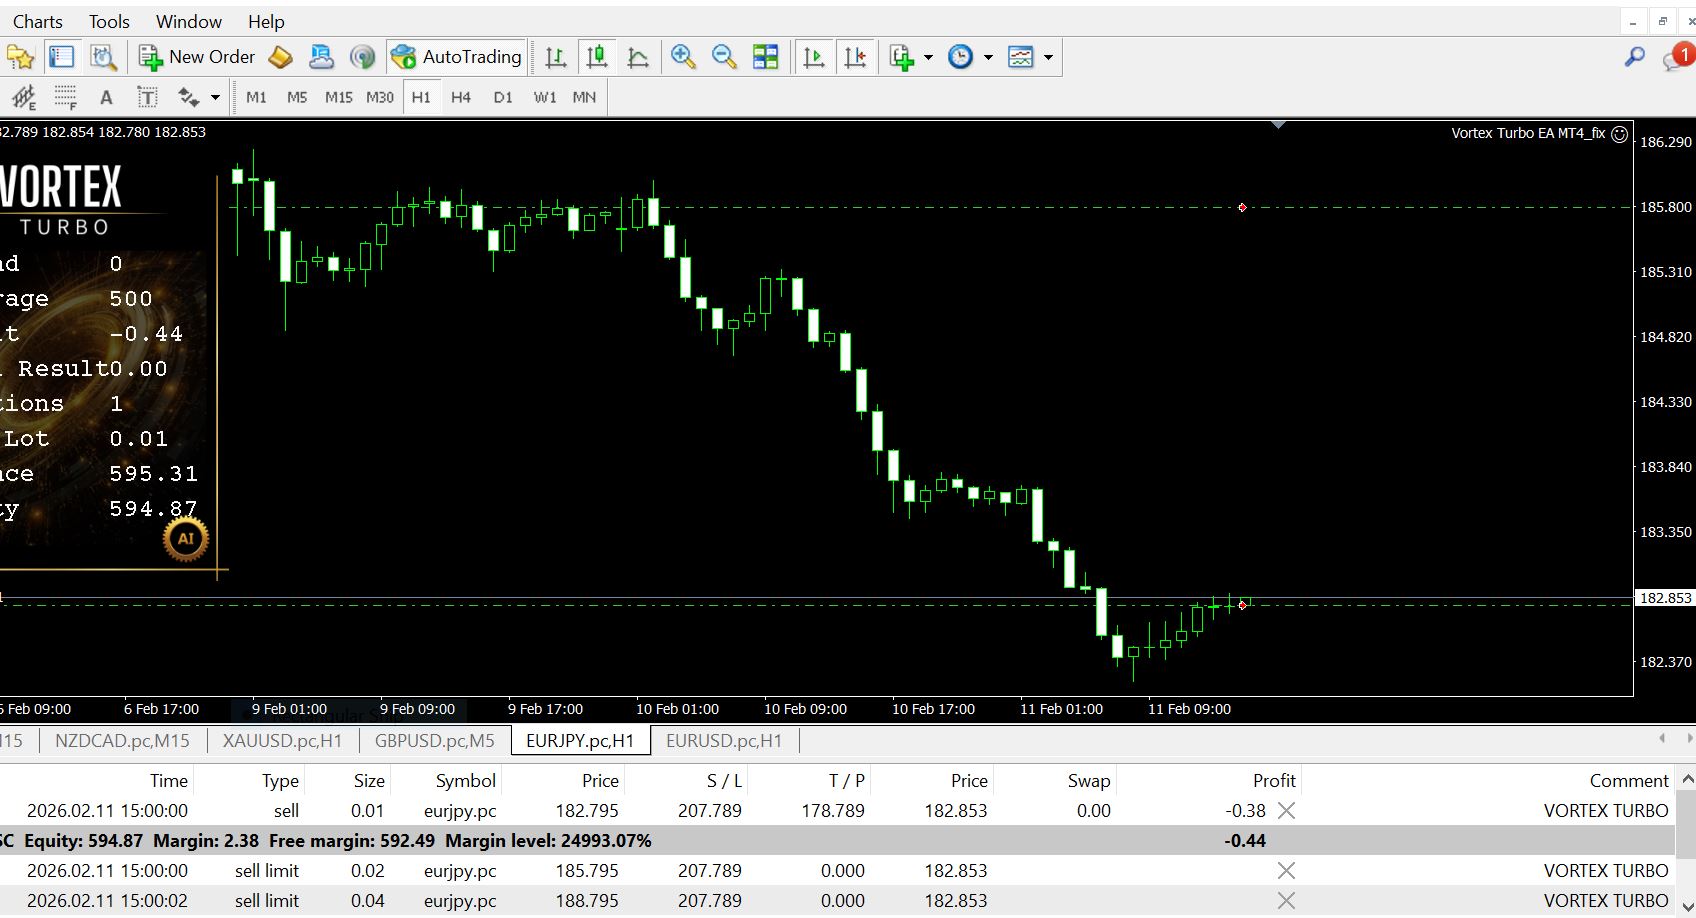Tile chart windows icon
This screenshot has height=918, width=1696.
click(765, 57)
